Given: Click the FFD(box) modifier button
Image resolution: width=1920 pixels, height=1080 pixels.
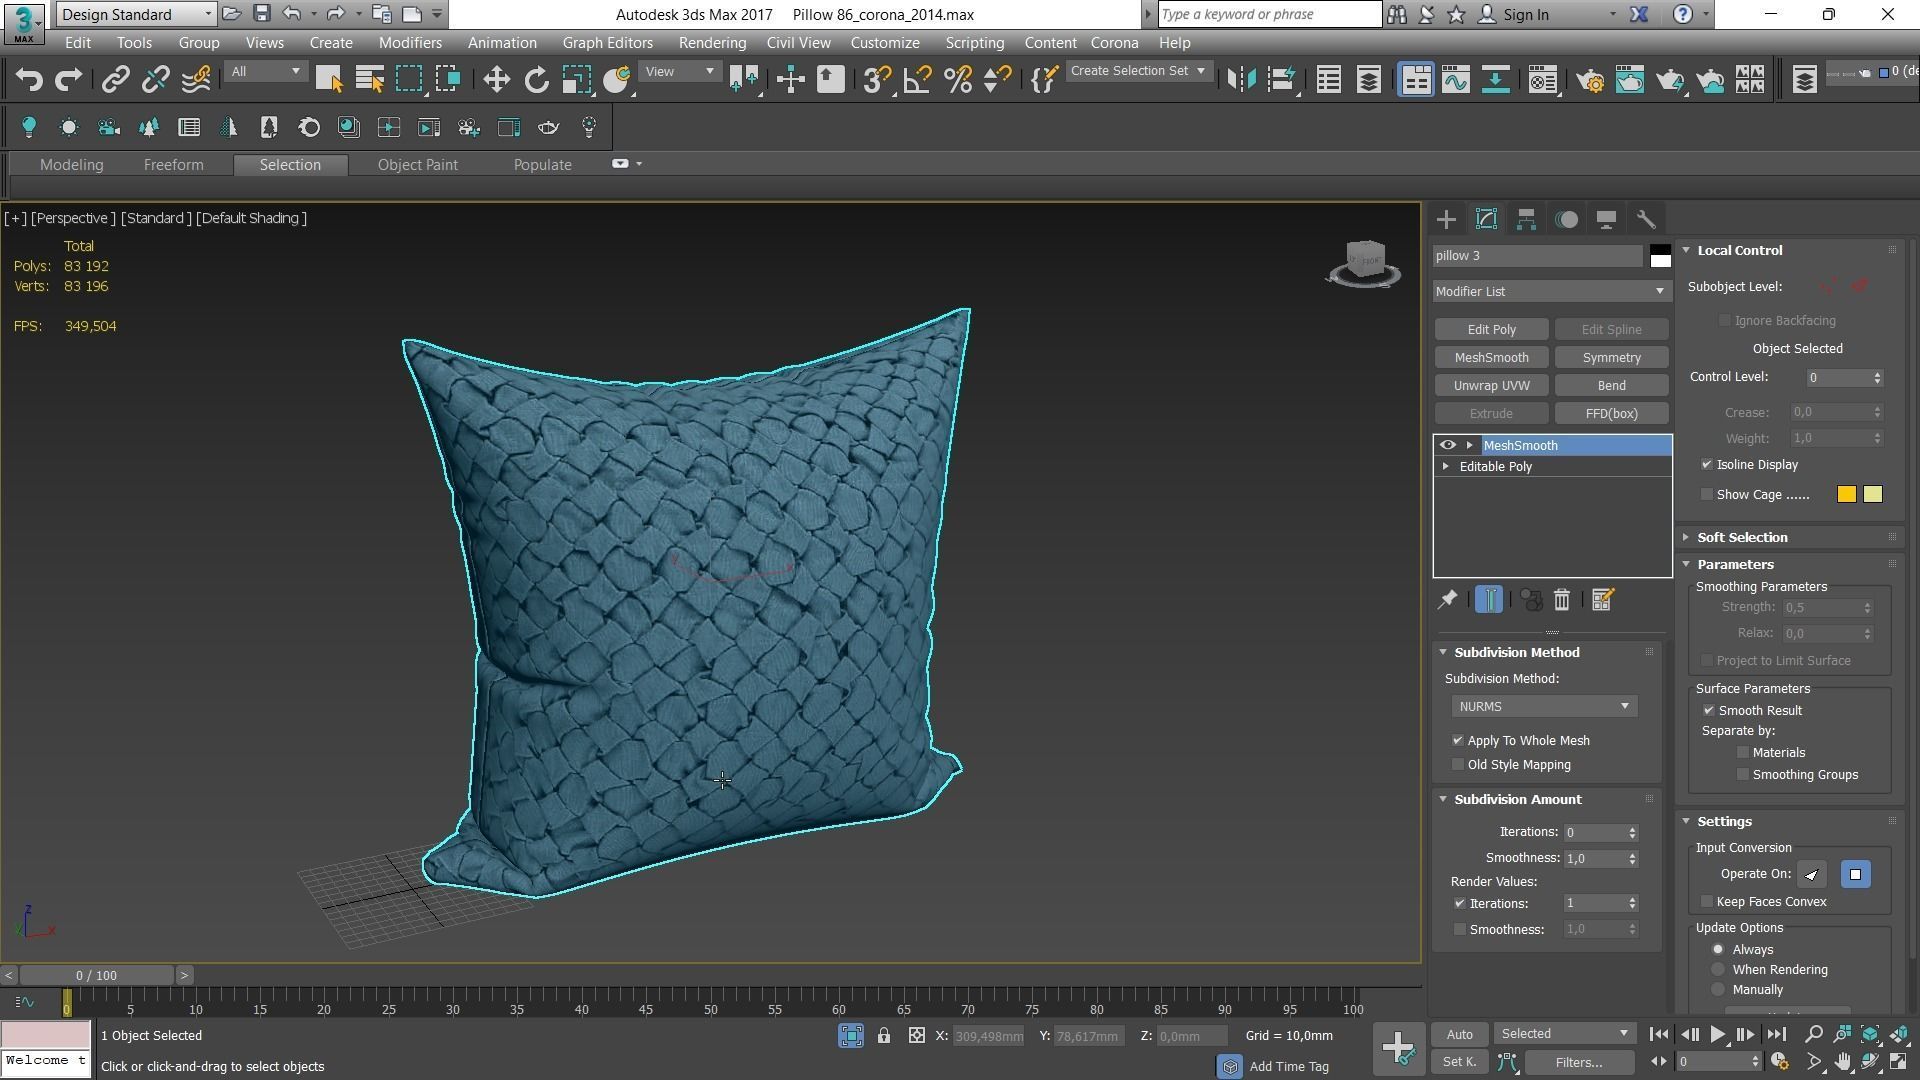Looking at the screenshot, I should point(1611,414).
